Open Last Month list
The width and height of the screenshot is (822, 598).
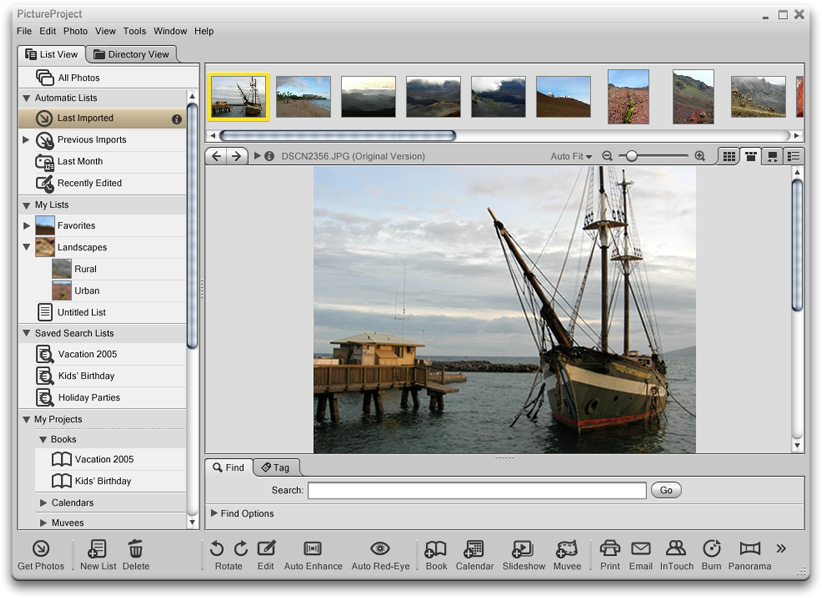coord(102,161)
